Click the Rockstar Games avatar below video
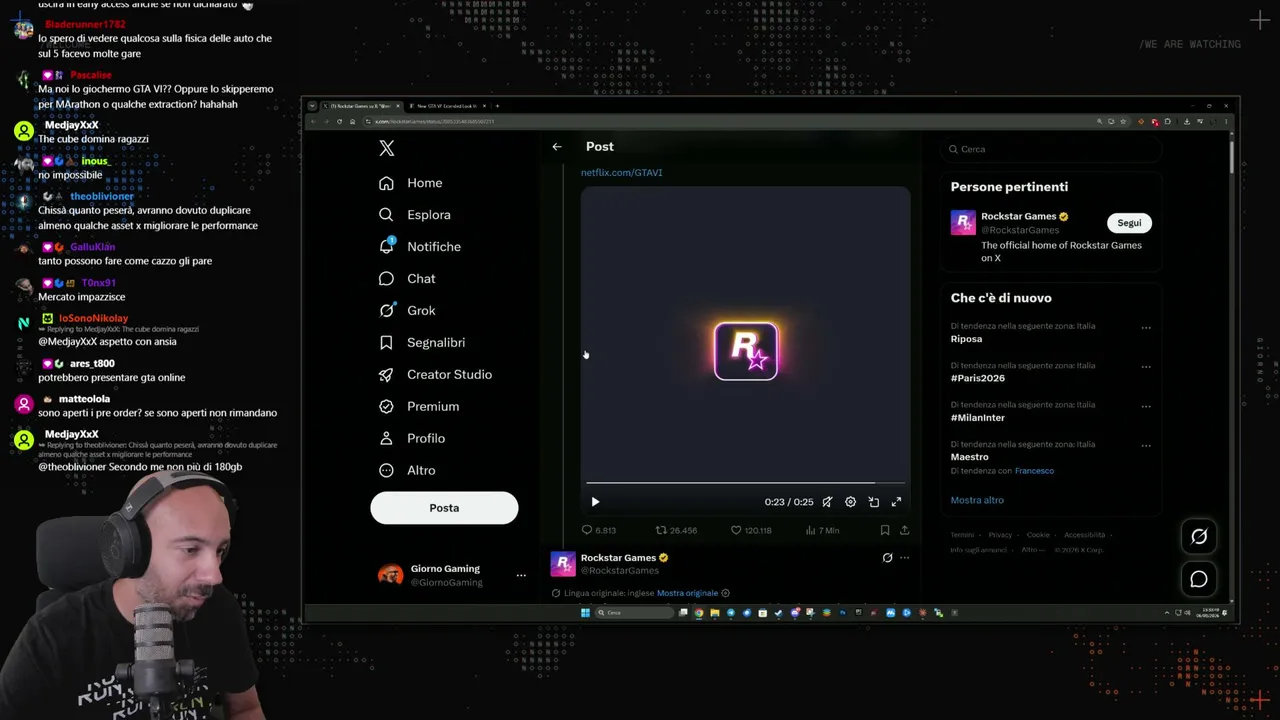Viewport: 1280px width, 720px height. [x=563, y=565]
